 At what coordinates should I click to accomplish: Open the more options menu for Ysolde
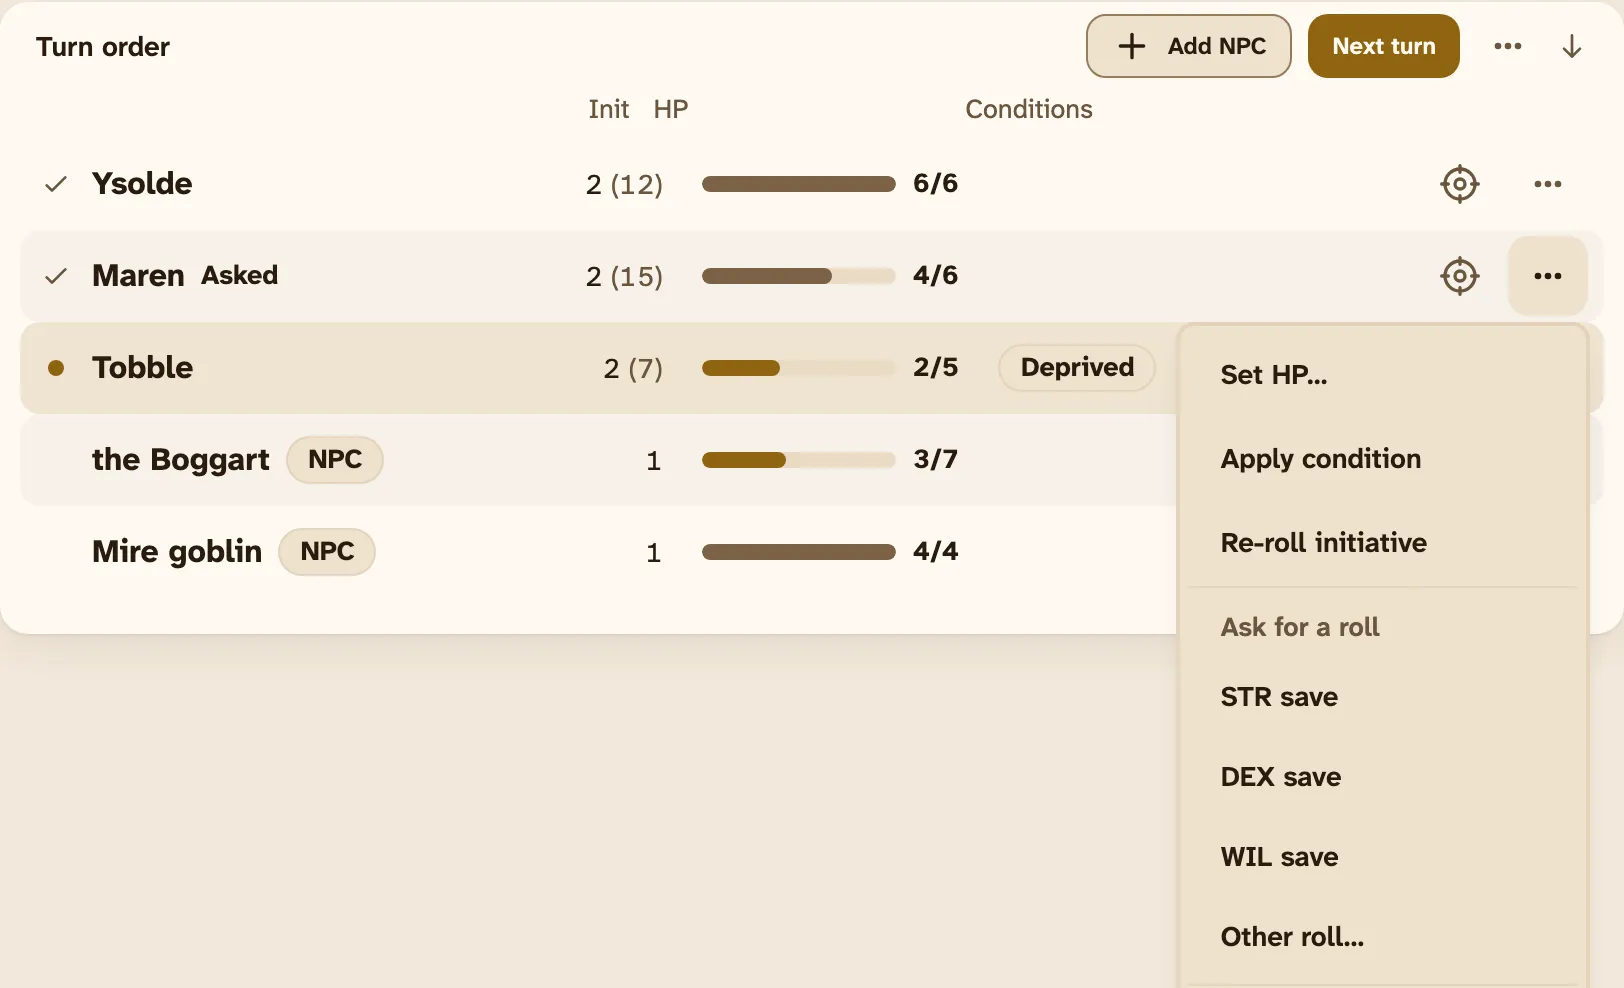click(x=1548, y=184)
